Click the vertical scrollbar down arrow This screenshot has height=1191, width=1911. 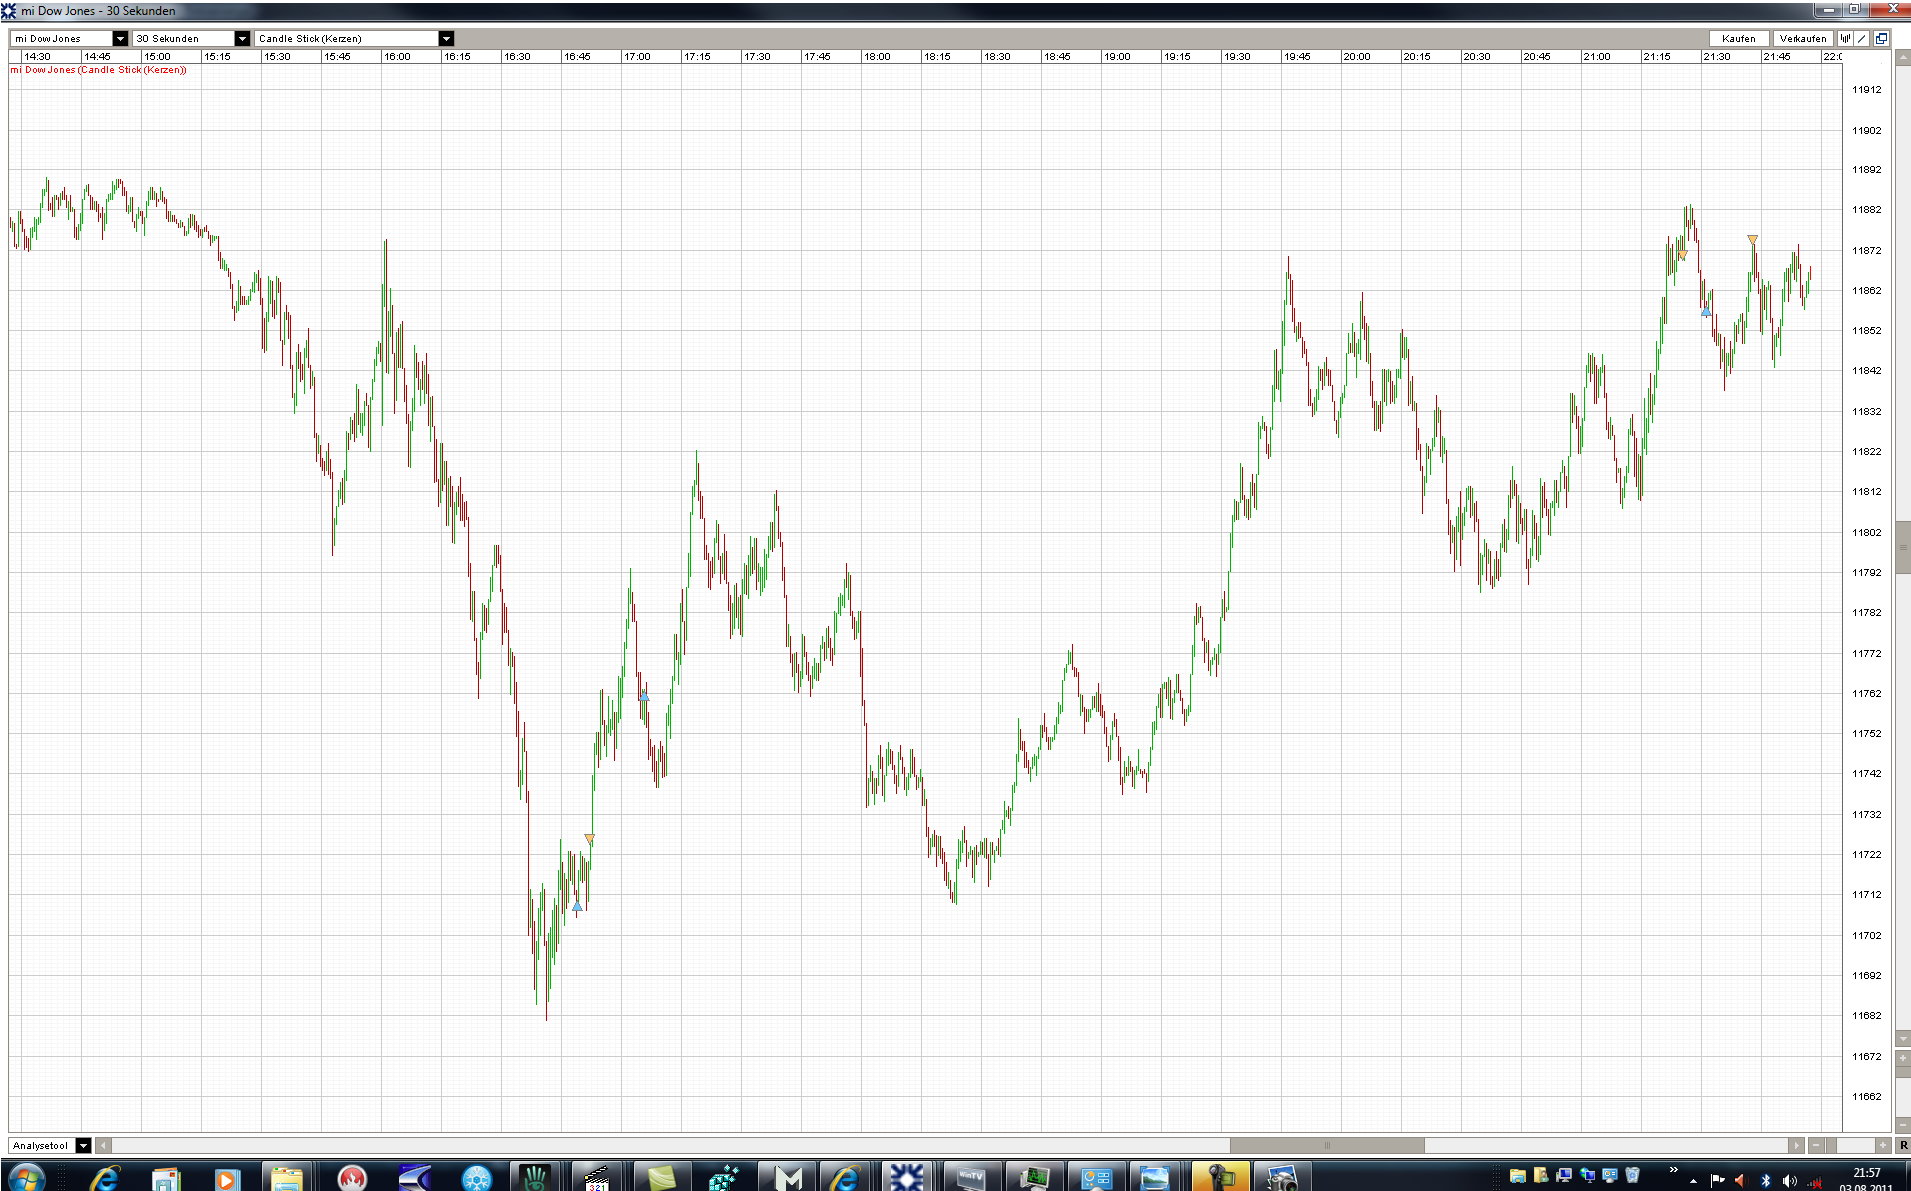tap(1902, 1039)
